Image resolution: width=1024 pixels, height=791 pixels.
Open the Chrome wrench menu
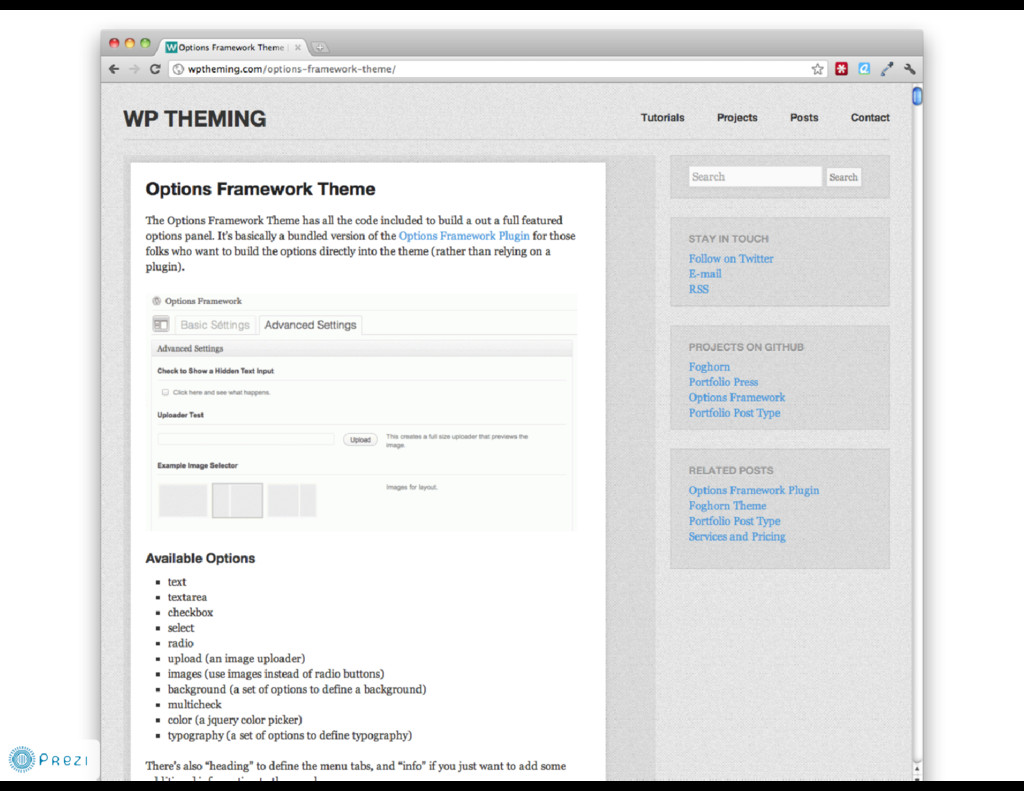(x=910, y=69)
